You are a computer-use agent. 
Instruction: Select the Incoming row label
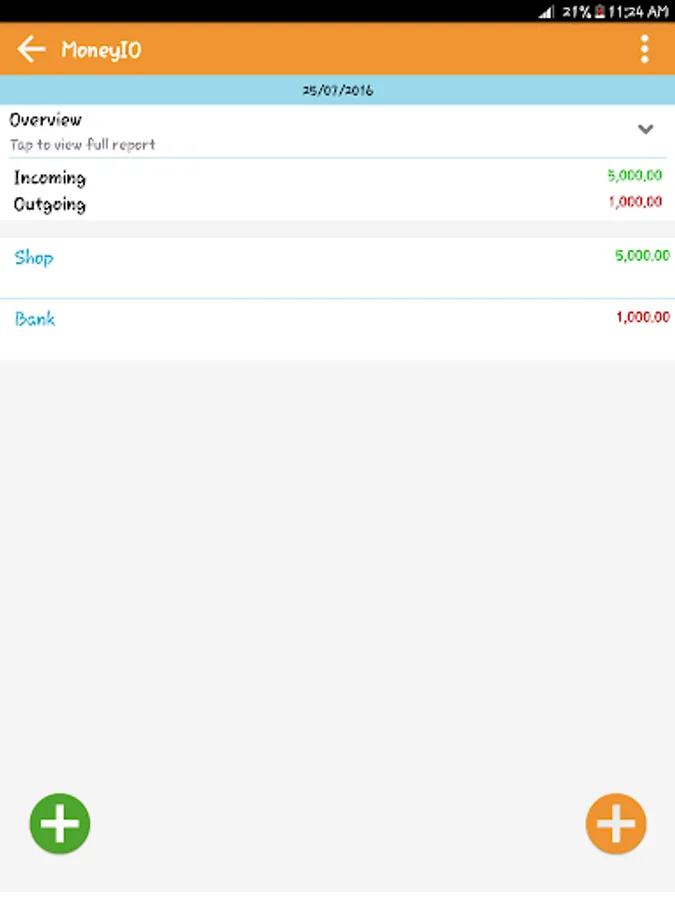(50, 178)
